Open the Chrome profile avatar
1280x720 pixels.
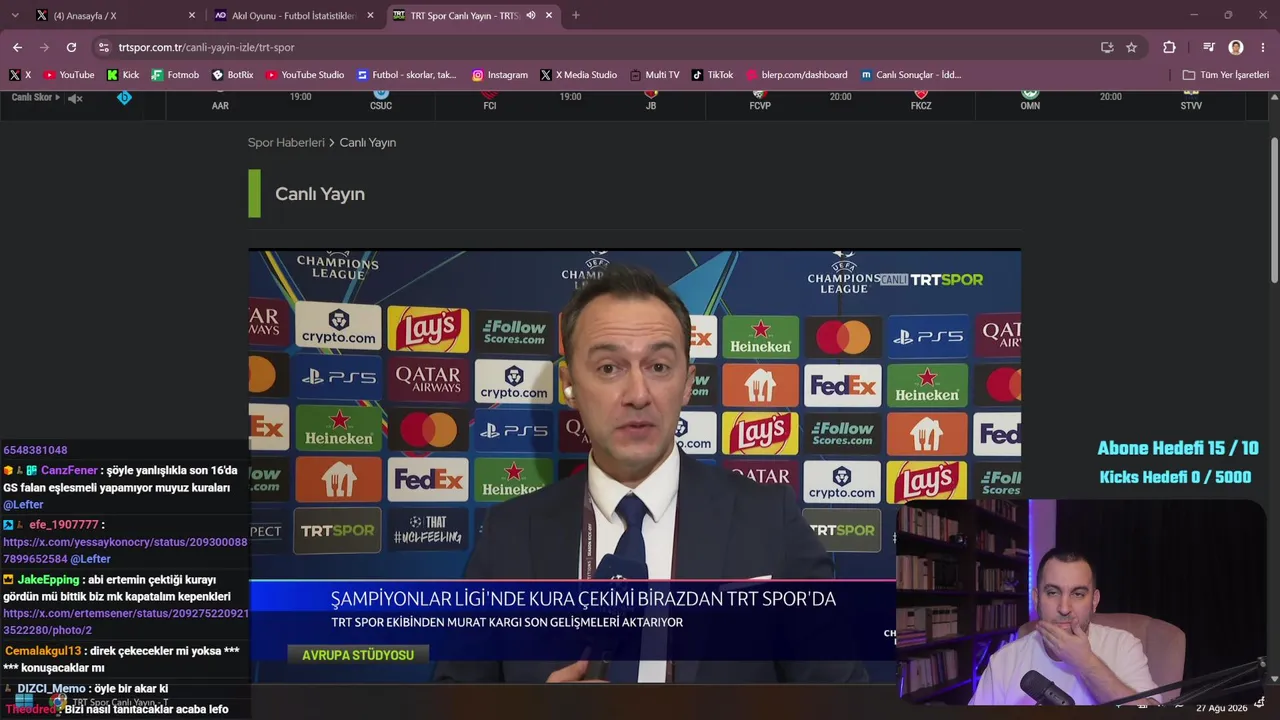click(1236, 47)
